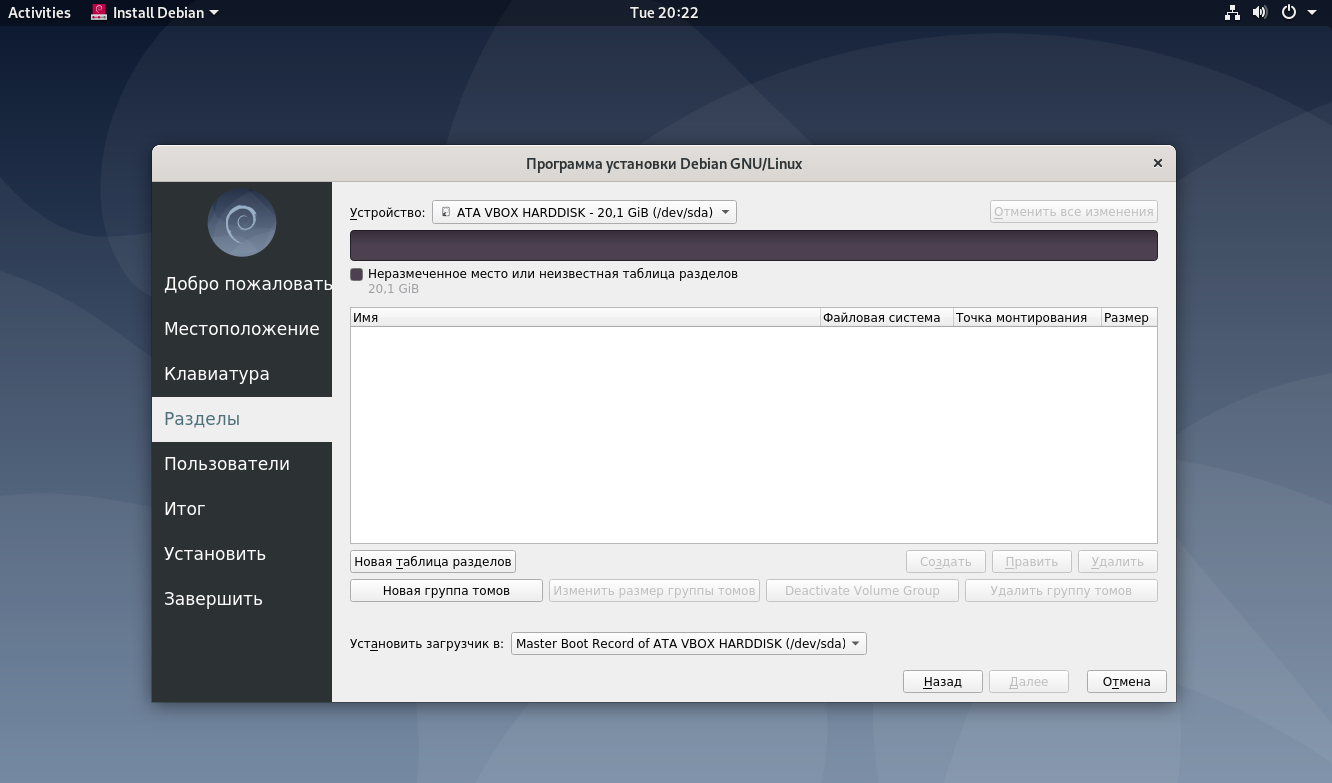
Task: Open the Устройство device dropdown
Action: tap(584, 212)
